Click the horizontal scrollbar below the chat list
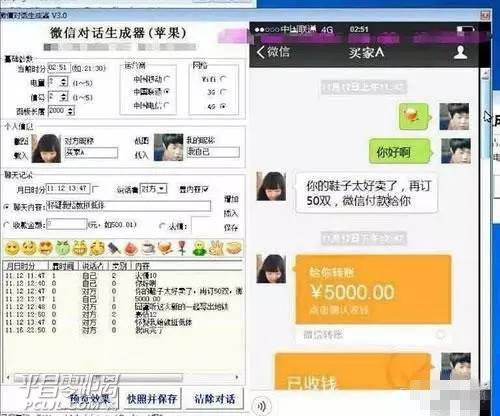The height and width of the screenshot is (416, 500). click(122, 378)
